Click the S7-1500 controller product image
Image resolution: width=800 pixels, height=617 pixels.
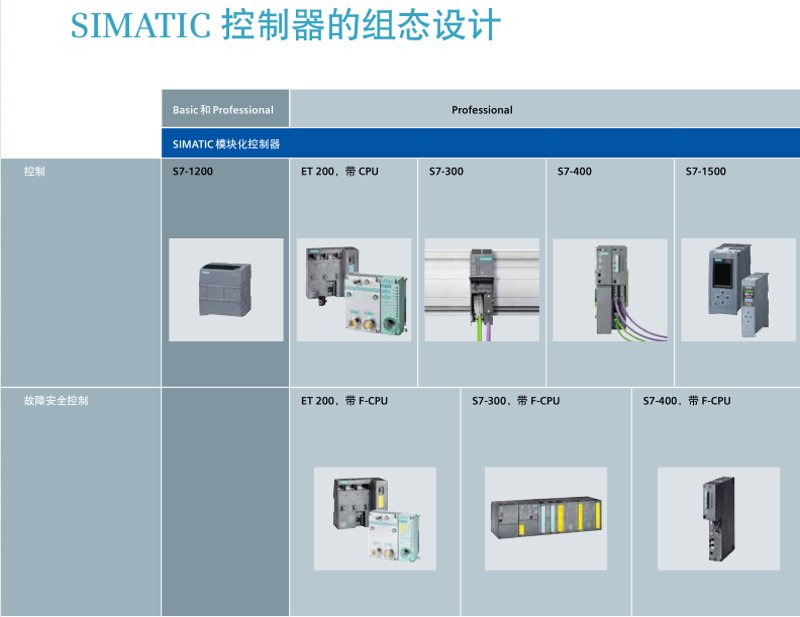point(738,289)
